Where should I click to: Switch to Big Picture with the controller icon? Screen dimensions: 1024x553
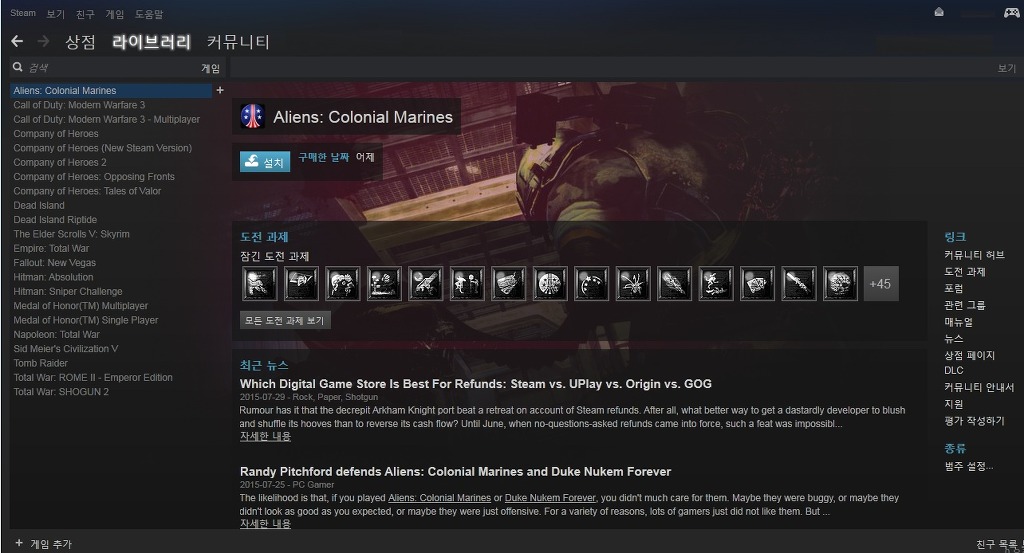1012,12
